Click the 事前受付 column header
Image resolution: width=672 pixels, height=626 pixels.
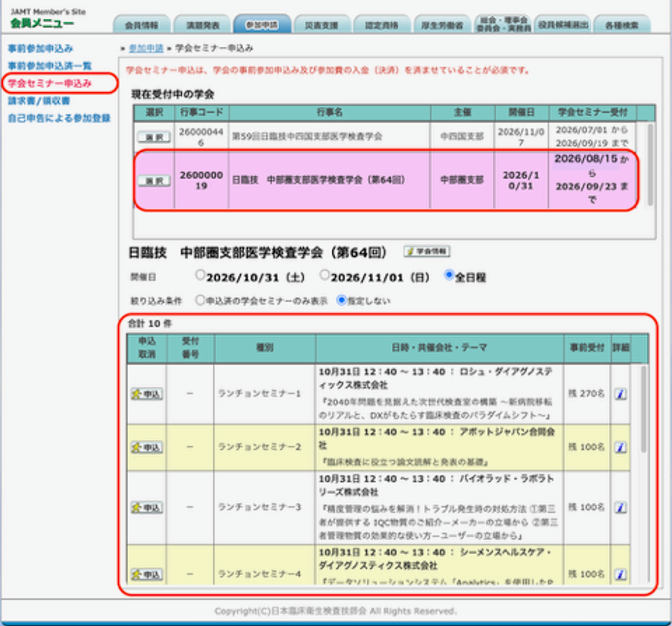coord(587,347)
